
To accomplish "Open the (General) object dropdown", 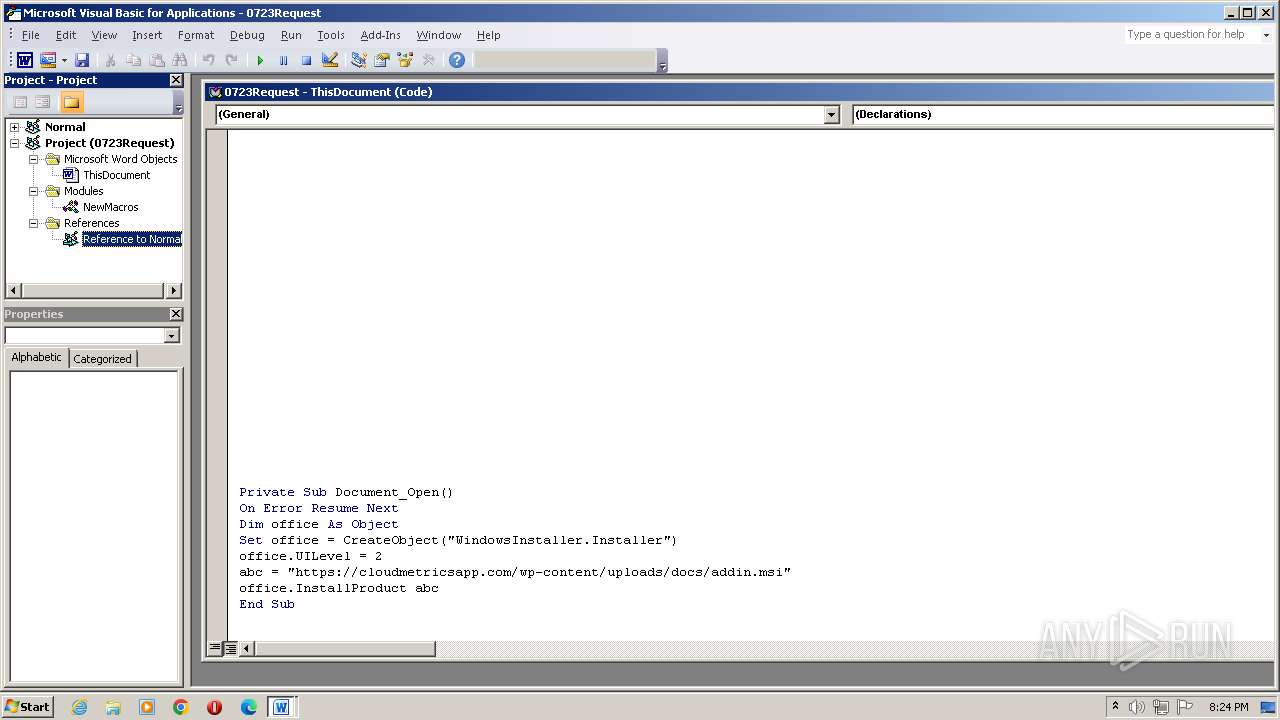I will pyautogui.click(x=831, y=115).
